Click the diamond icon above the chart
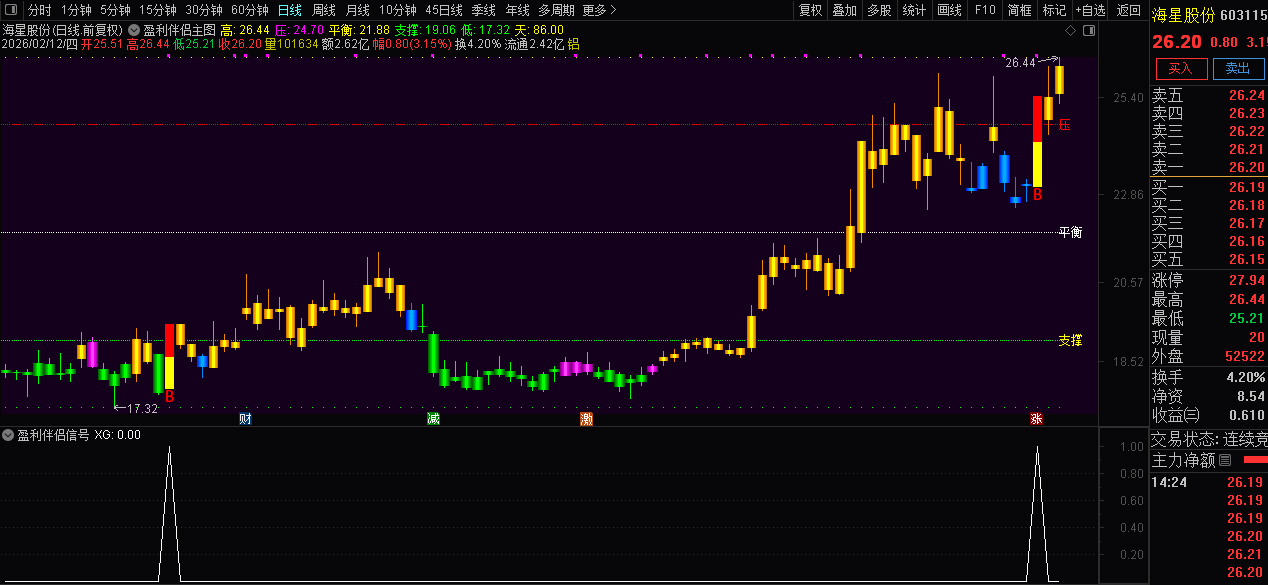The width and height of the screenshot is (1268, 585). 1070,30
